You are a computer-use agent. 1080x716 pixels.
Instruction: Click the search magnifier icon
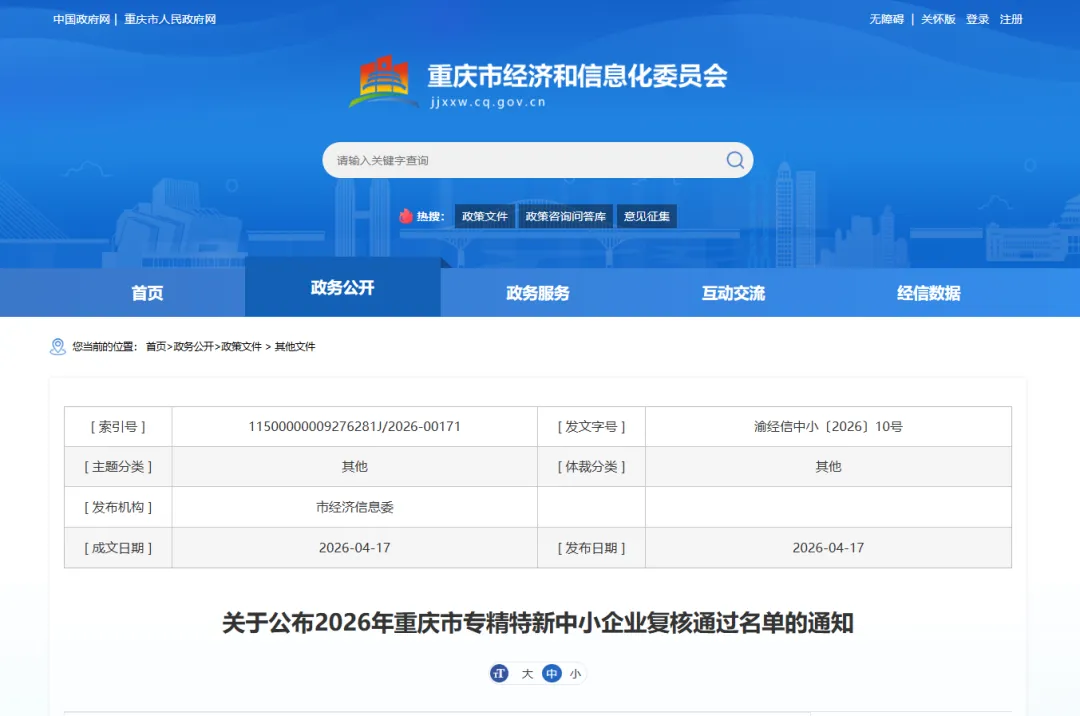735,160
